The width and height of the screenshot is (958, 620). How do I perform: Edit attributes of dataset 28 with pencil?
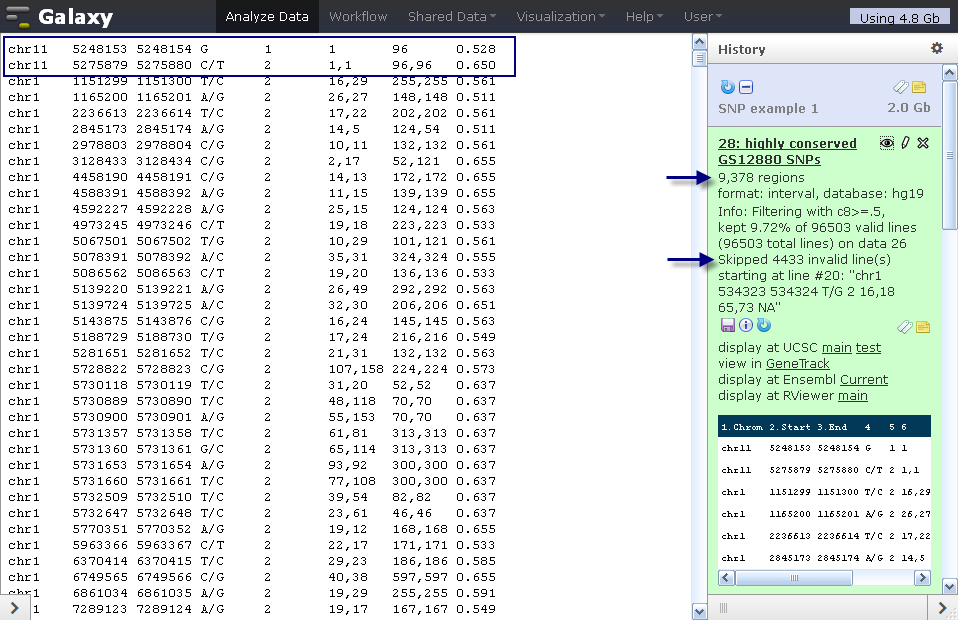pos(905,143)
